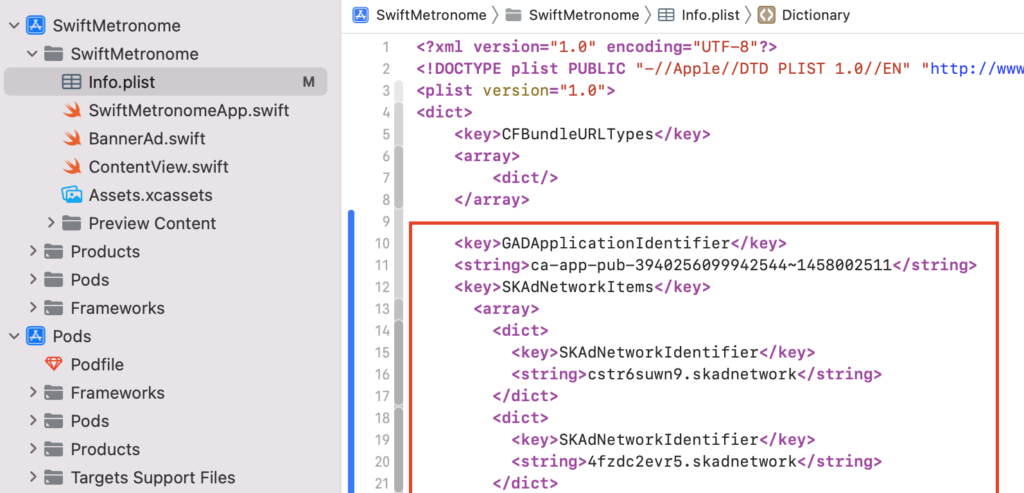Click the blue change bar in gutter
1024x493 pixels.
point(351,351)
